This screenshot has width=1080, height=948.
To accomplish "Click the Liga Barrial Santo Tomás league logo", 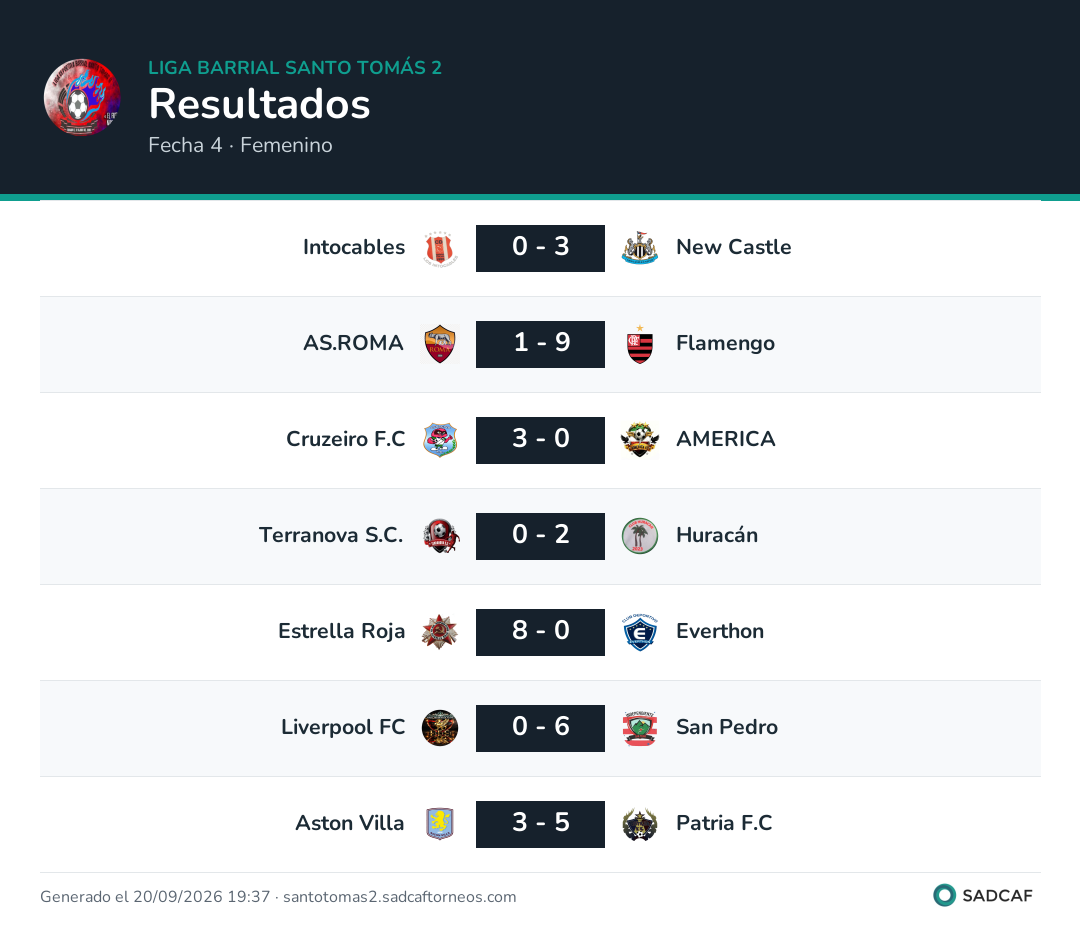I will pos(82,97).
